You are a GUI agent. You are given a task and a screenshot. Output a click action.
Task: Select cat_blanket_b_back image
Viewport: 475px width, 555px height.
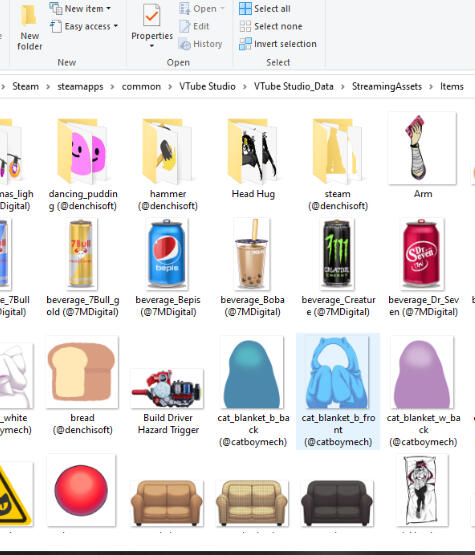point(252,372)
